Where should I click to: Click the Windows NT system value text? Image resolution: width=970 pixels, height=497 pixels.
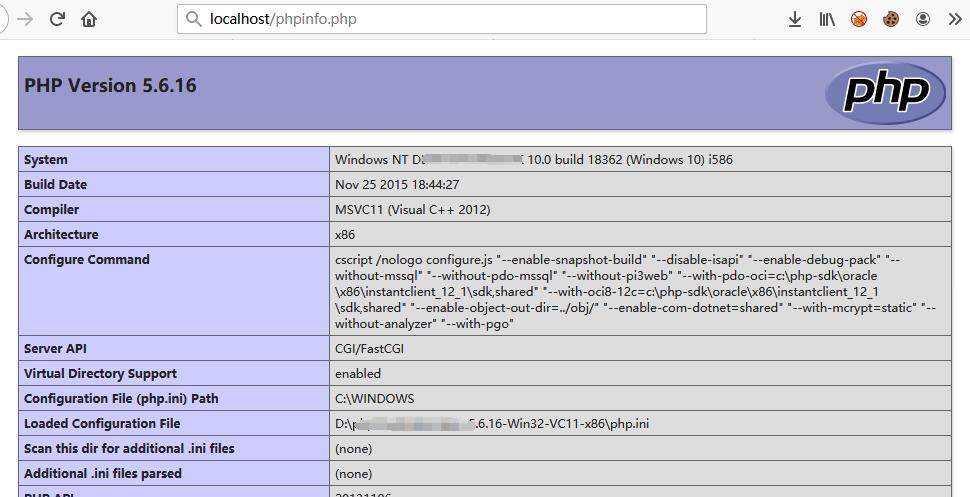point(534,160)
